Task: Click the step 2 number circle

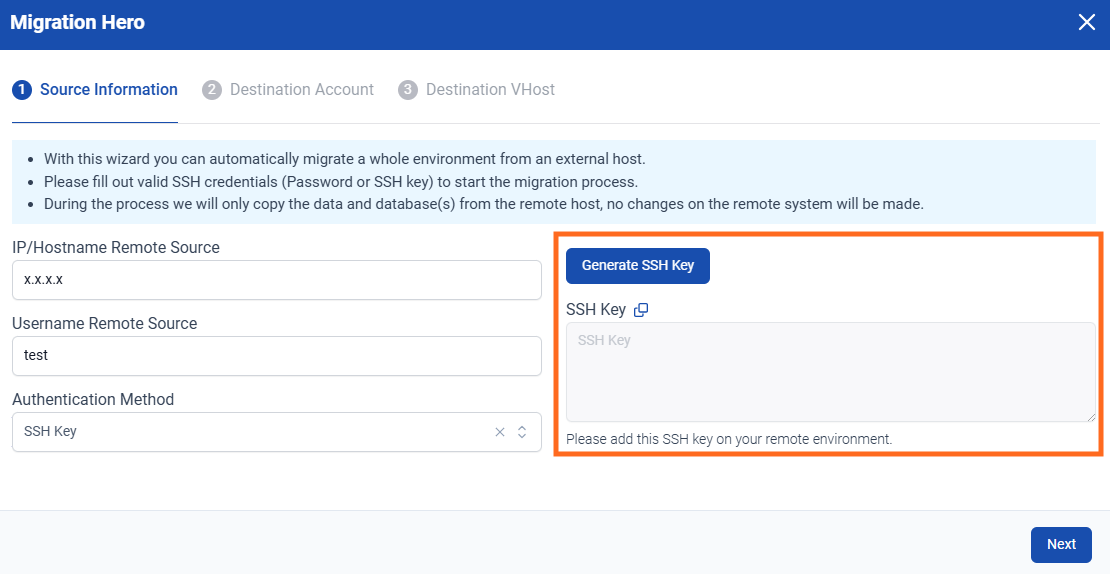Action: tap(211, 90)
